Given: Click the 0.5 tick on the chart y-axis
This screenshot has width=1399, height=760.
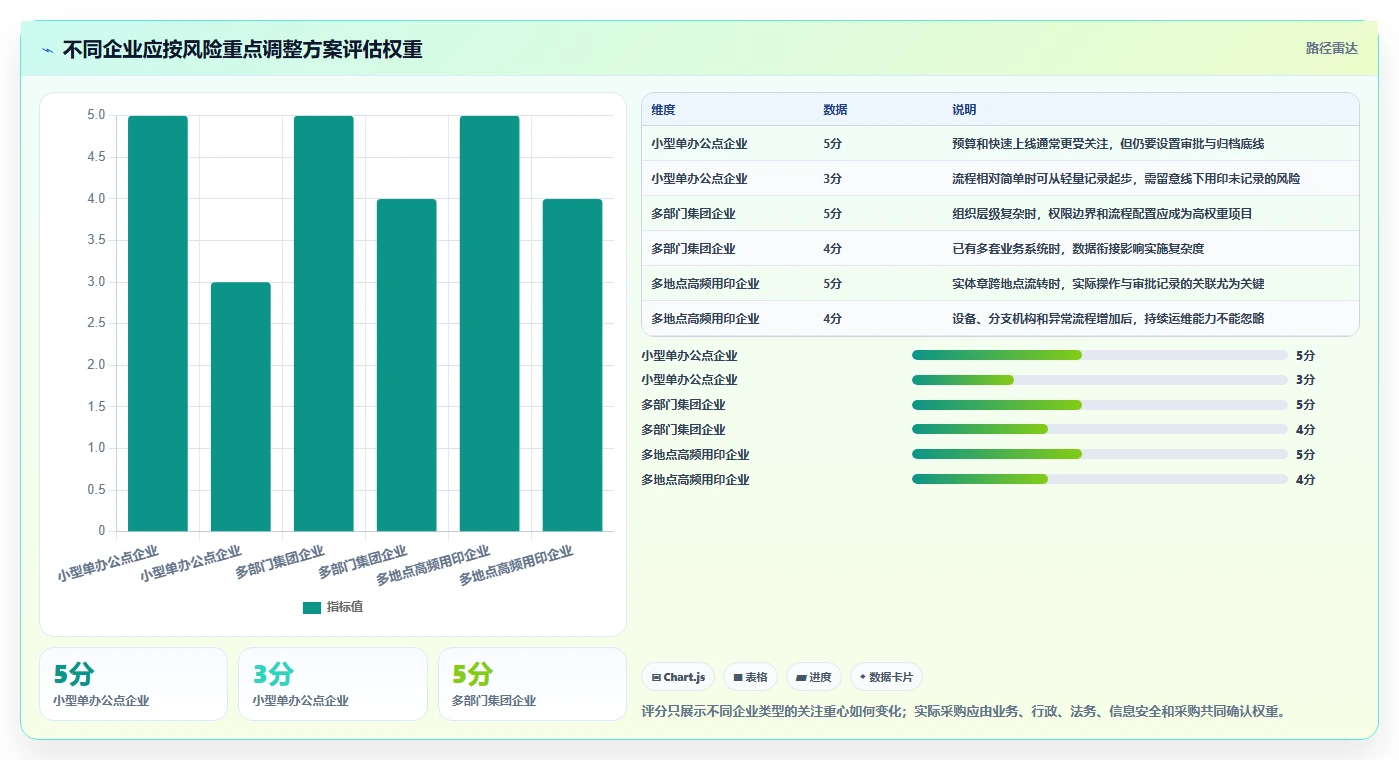Looking at the screenshot, I should 96,489.
